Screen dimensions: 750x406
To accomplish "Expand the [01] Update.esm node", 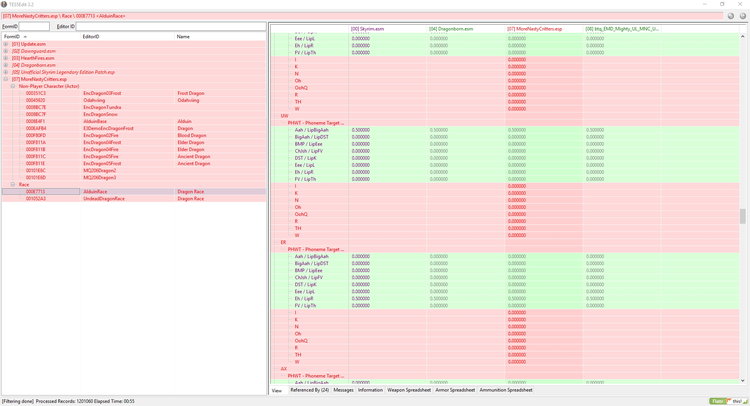I will 6,44.
